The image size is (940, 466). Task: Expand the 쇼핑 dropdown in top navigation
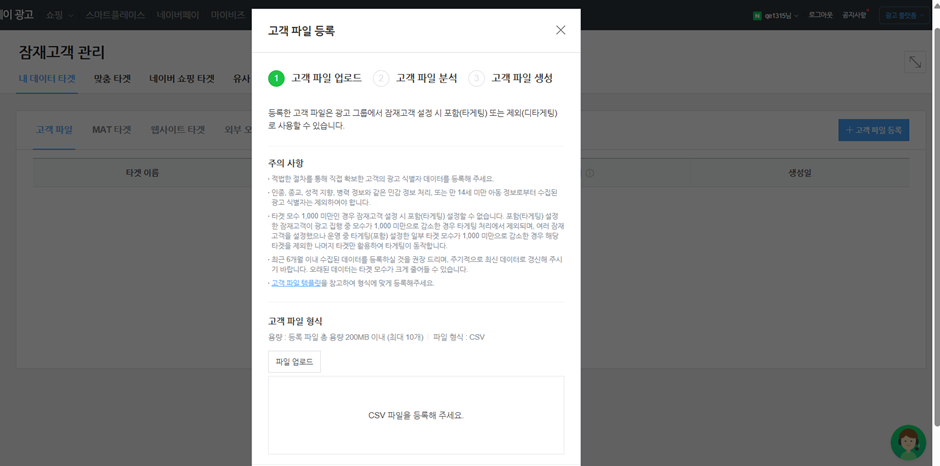pyautogui.click(x=59, y=15)
